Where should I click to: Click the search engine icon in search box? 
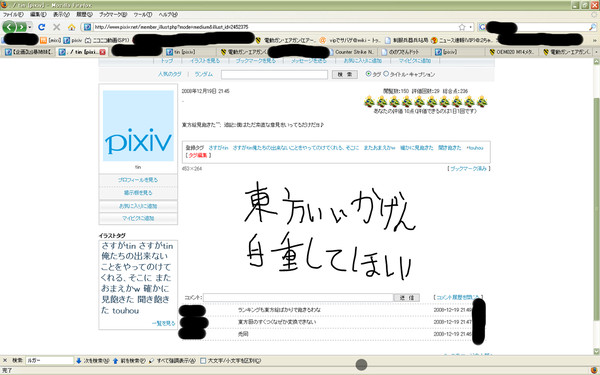pos(482,27)
